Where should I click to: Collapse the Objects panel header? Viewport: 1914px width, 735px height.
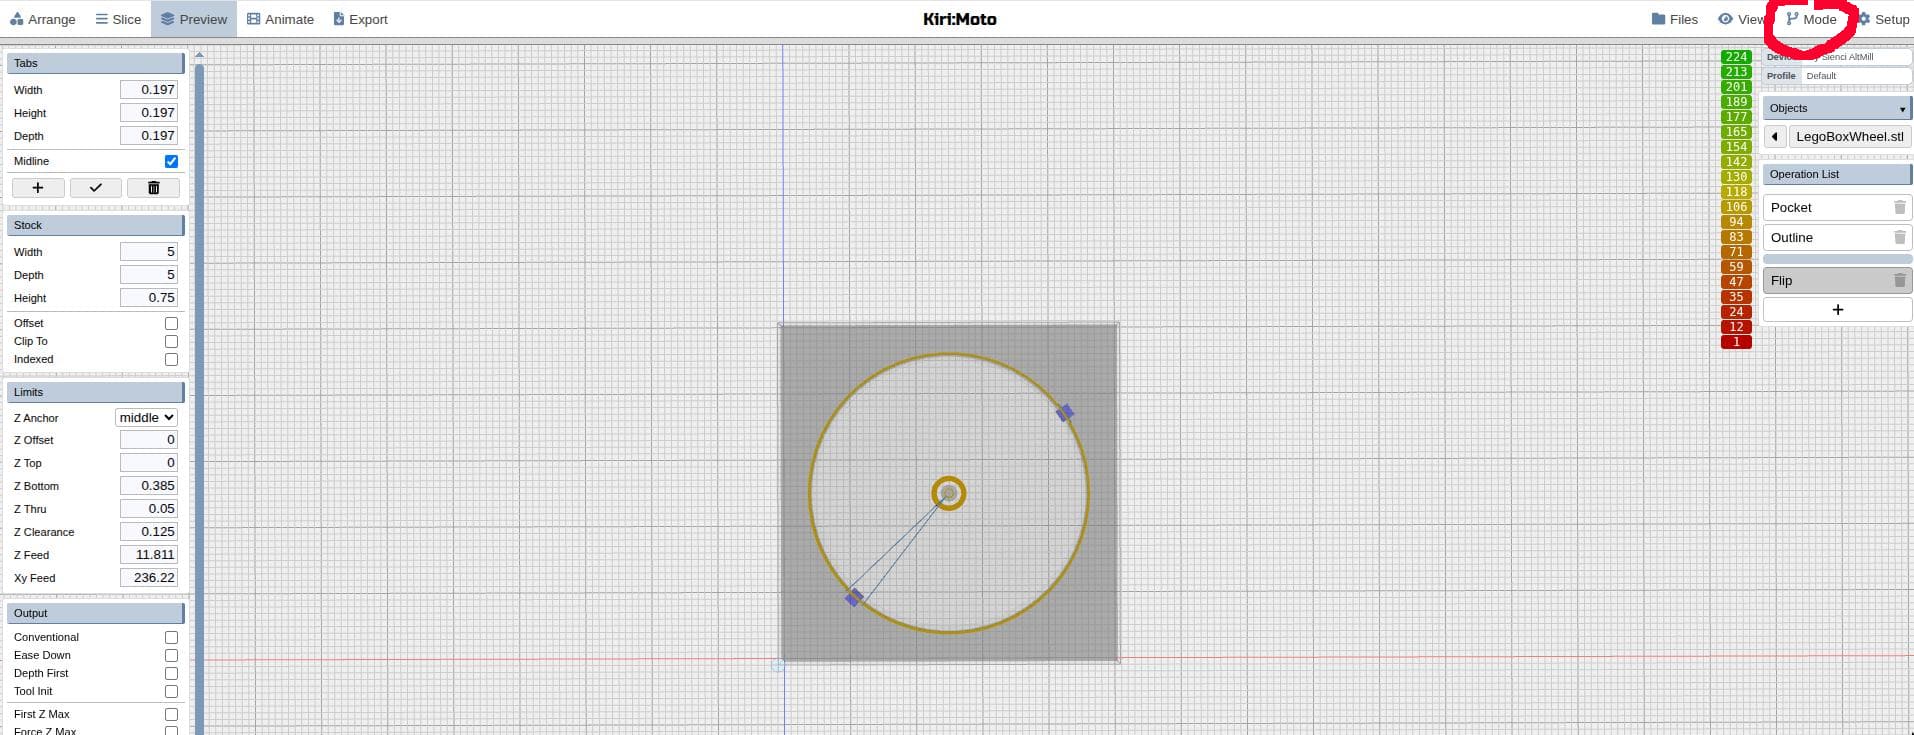pyautogui.click(x=1836, y=108)
